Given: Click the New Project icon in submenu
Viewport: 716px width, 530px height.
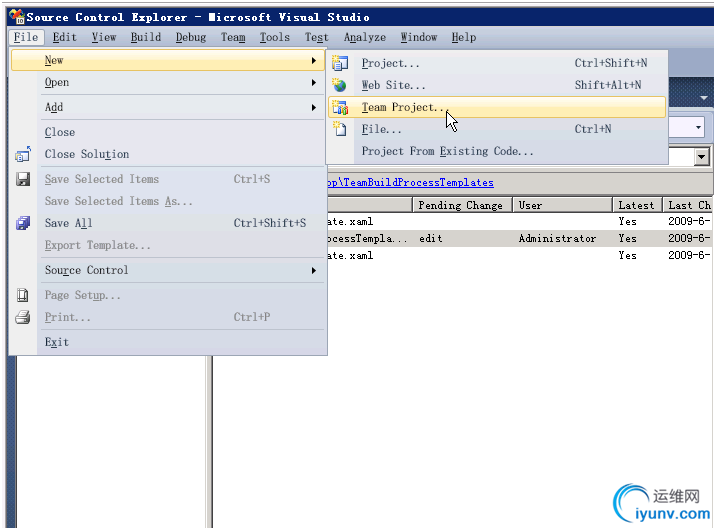Looking at the screenshot, I should [339, 63].
